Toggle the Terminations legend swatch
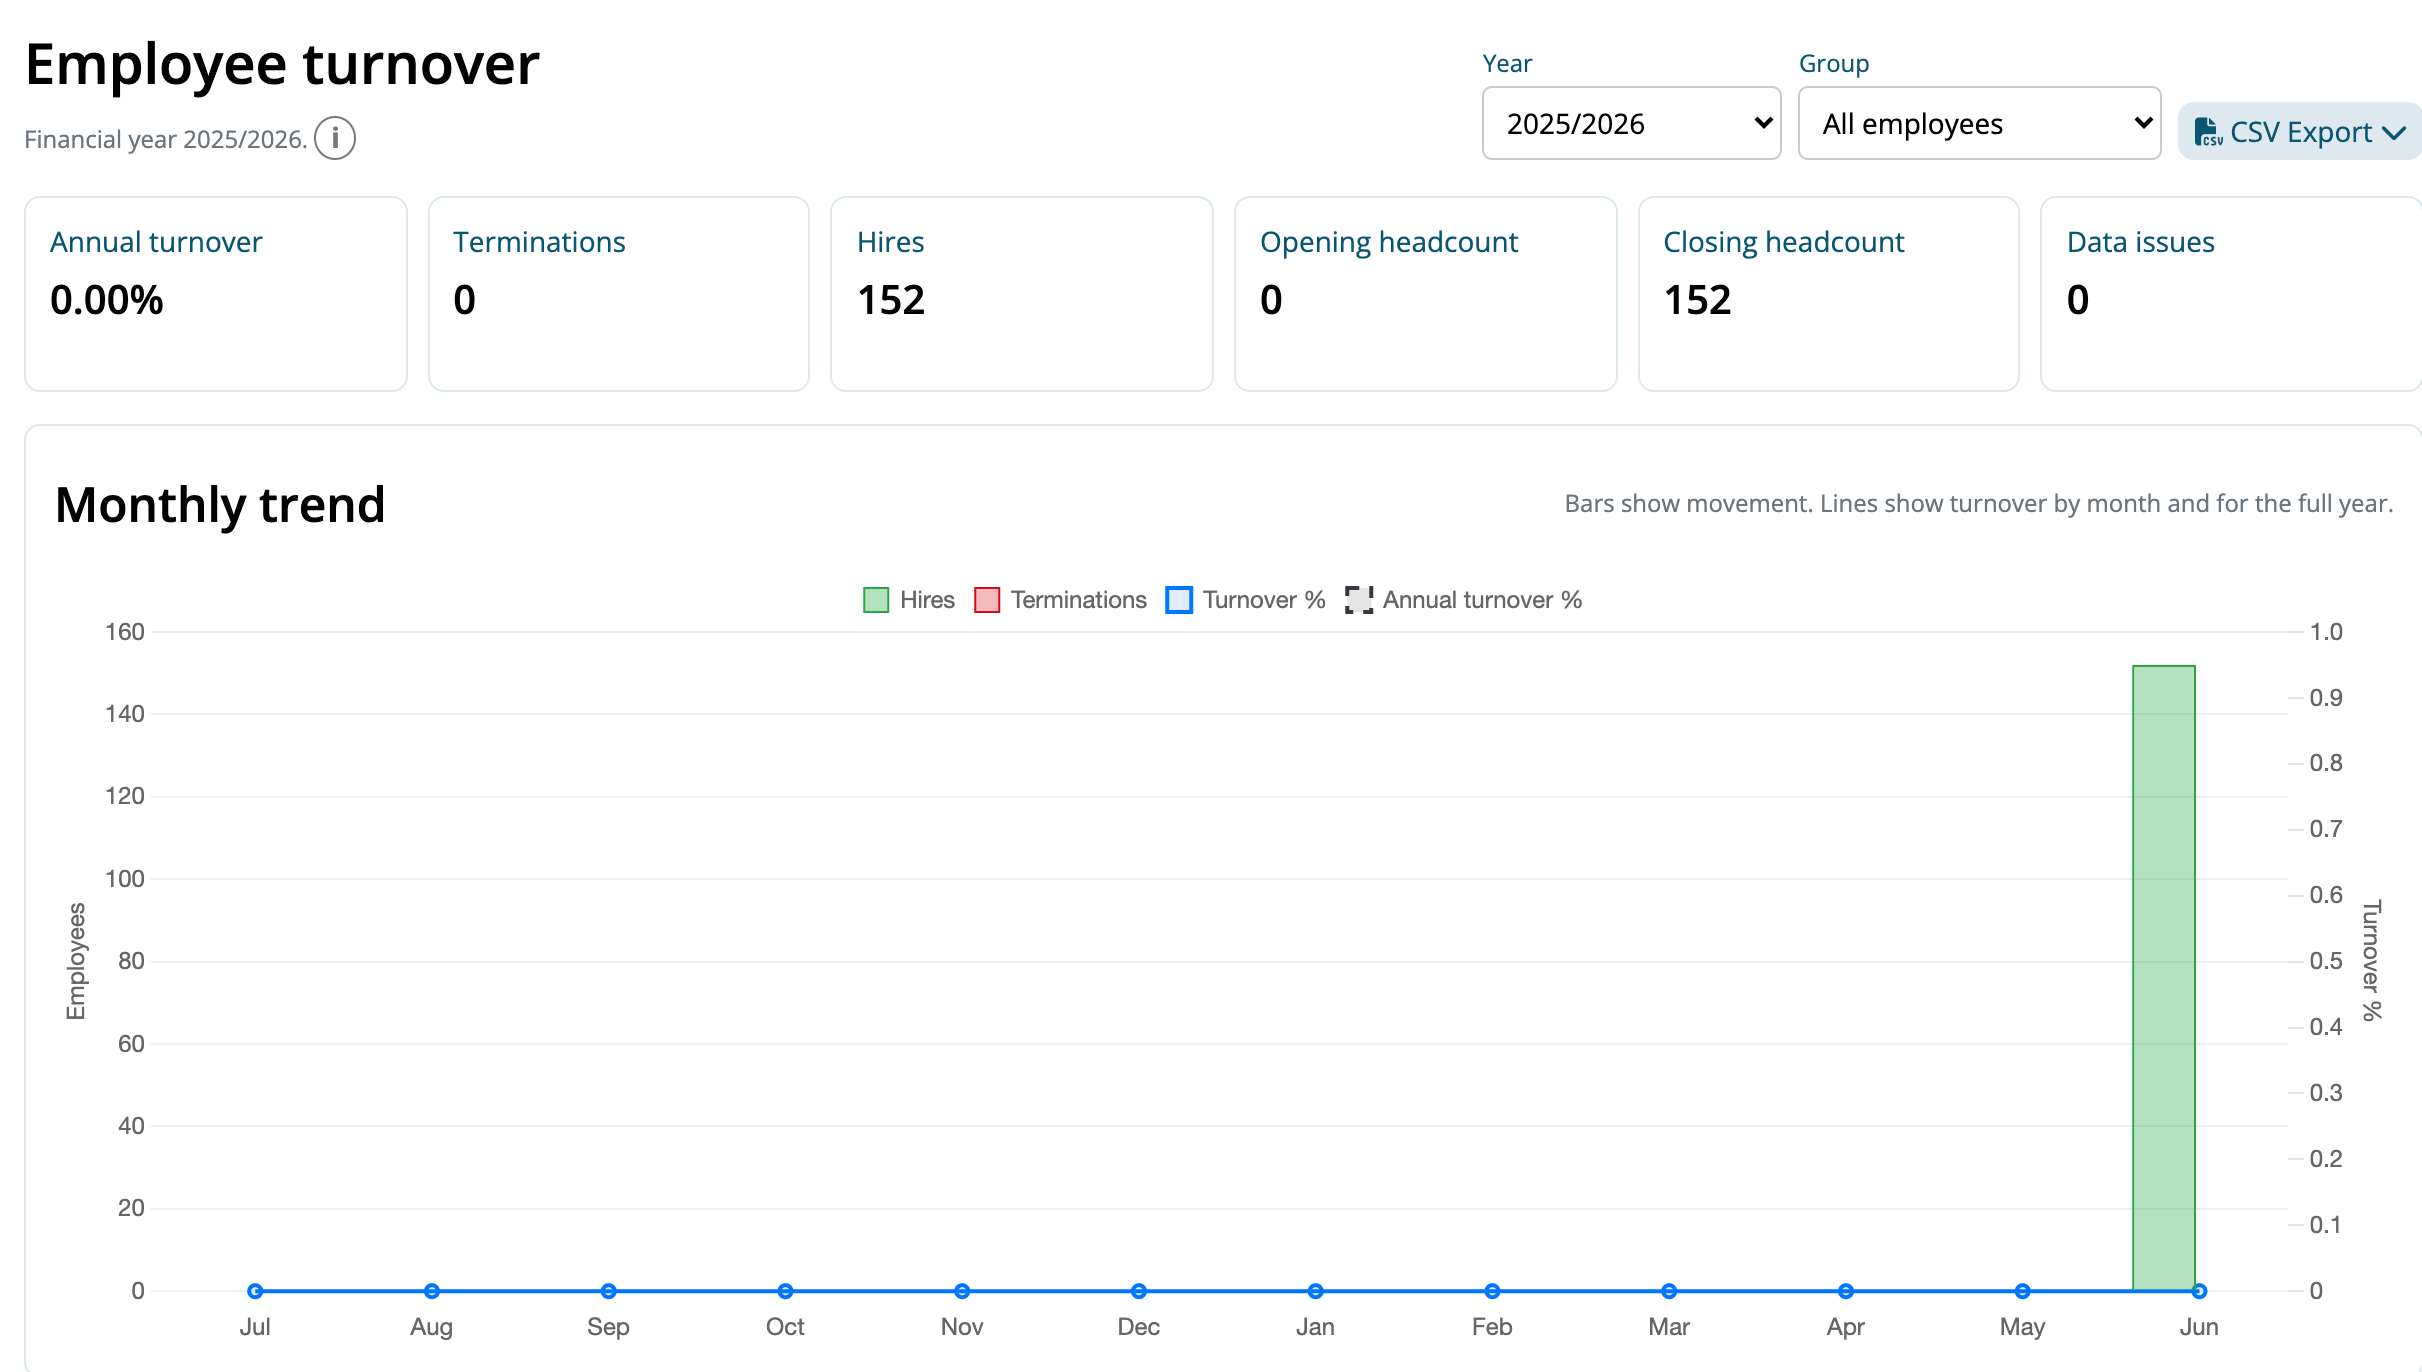 987,600
